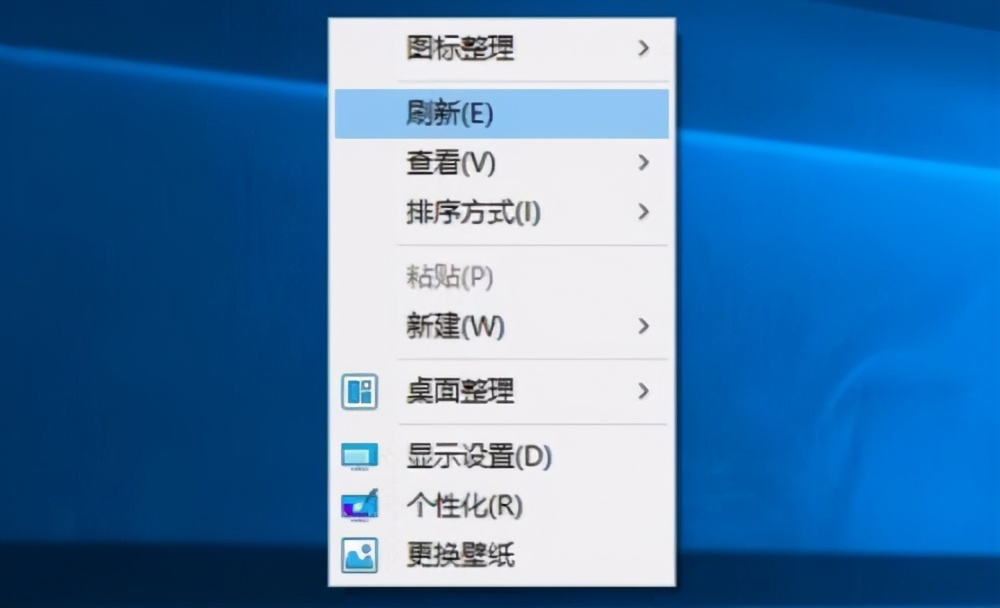Select 刷新 from the context menu
Screen dimensions: 1000x608
point(450,114)
